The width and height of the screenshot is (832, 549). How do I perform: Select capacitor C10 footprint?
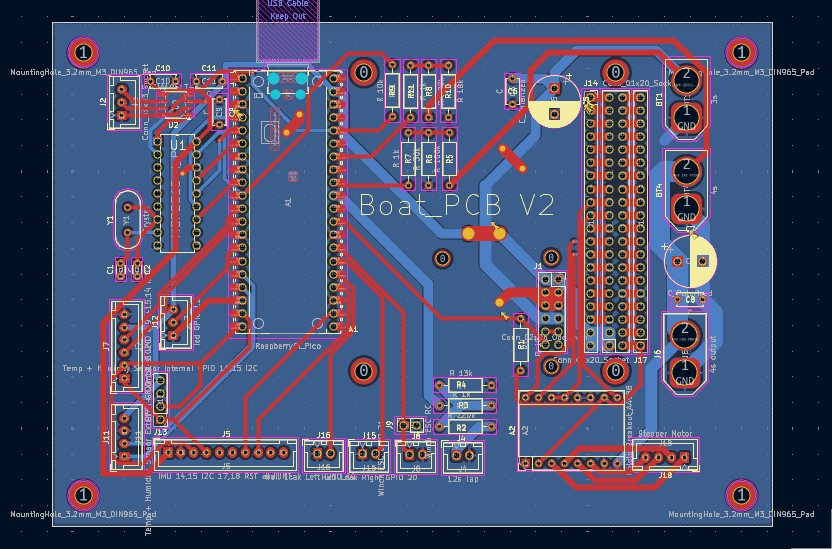pyautogui.click(x=163, y=81)
